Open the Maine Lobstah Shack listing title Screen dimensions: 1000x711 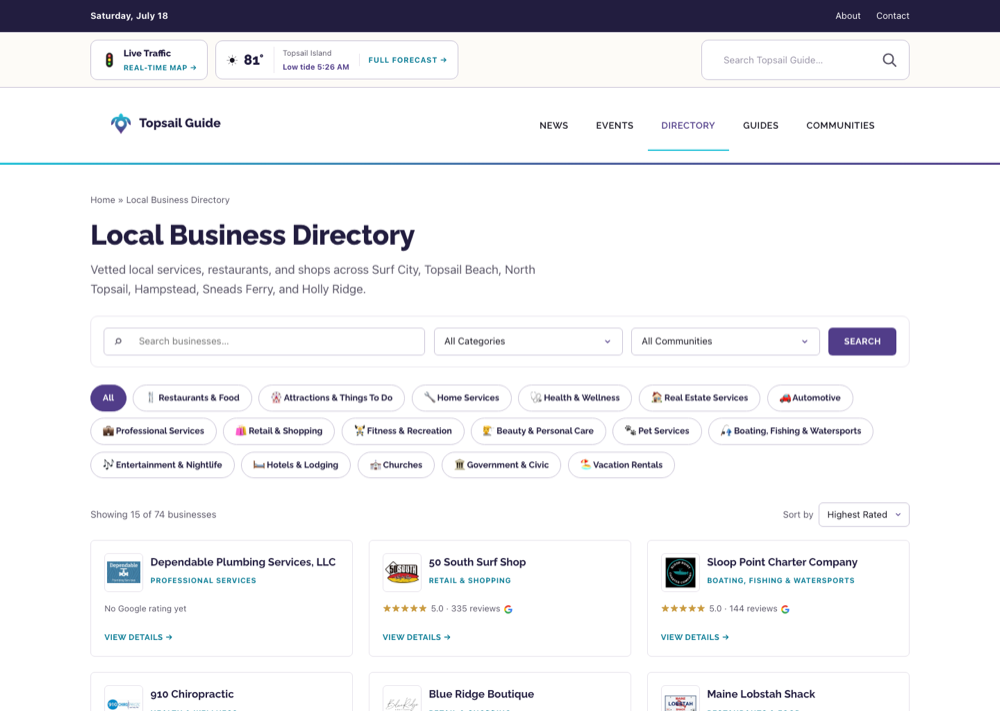(x=761, y=694)
